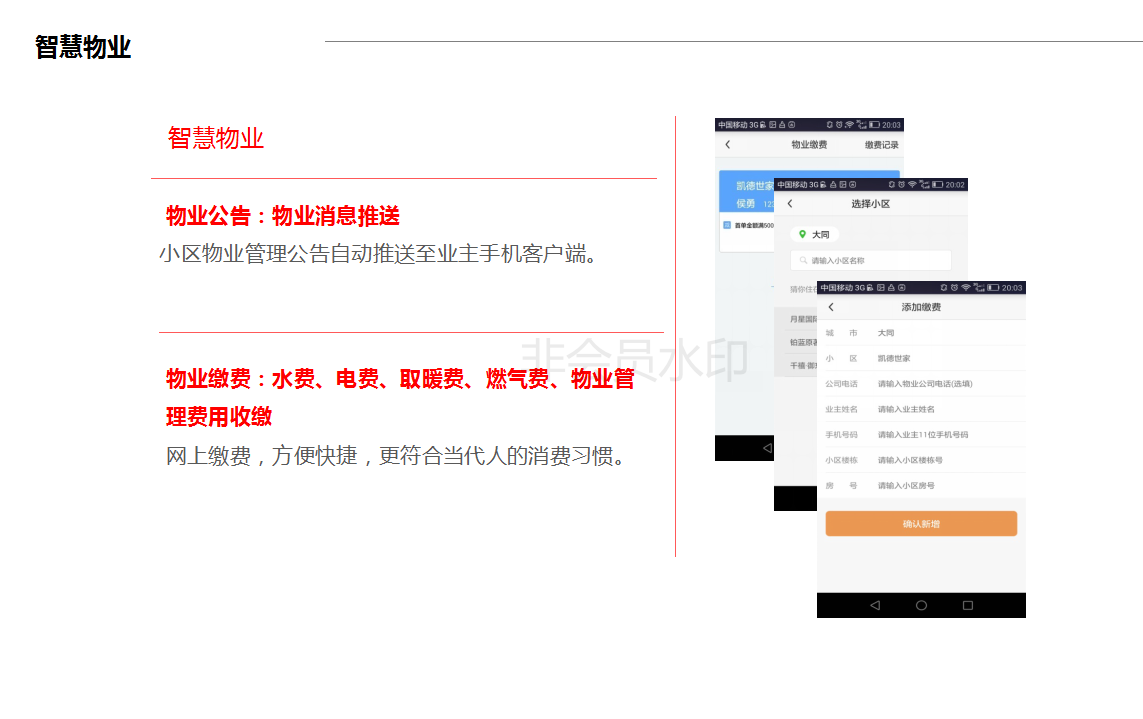Click the orange 确认新增 button
1143x719 pixels.
920,524
